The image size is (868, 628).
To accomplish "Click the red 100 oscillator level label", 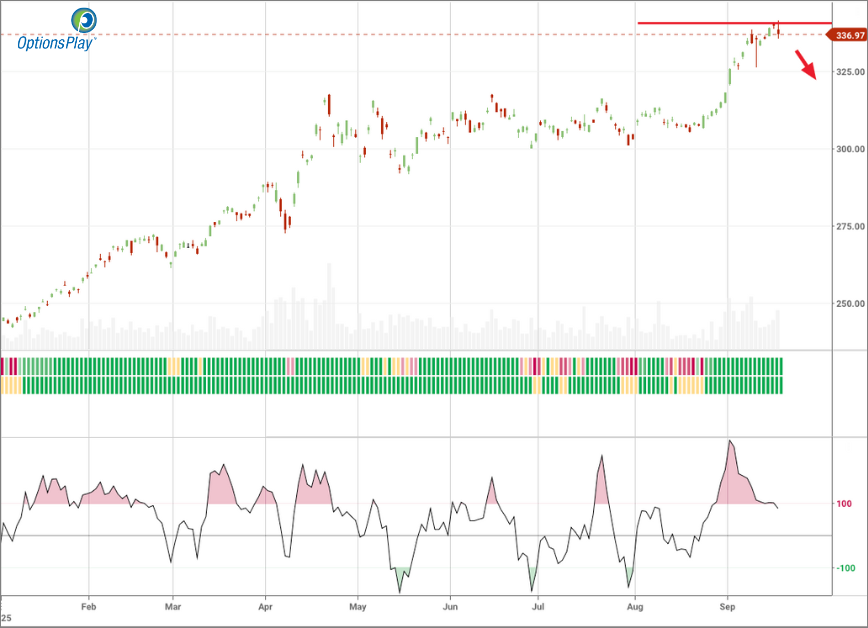I will (845, 504).
